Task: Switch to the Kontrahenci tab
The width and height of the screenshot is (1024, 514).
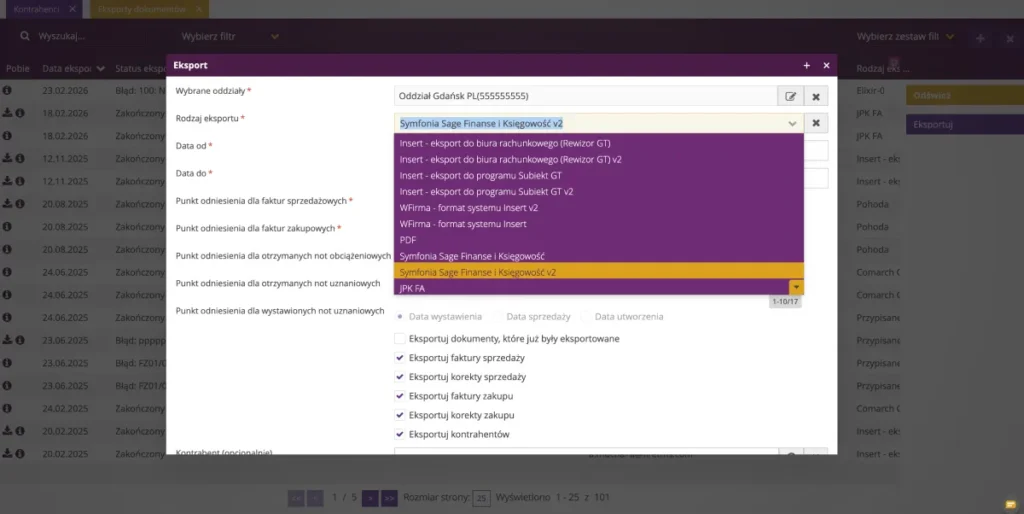Action: [x=35, y=9]
